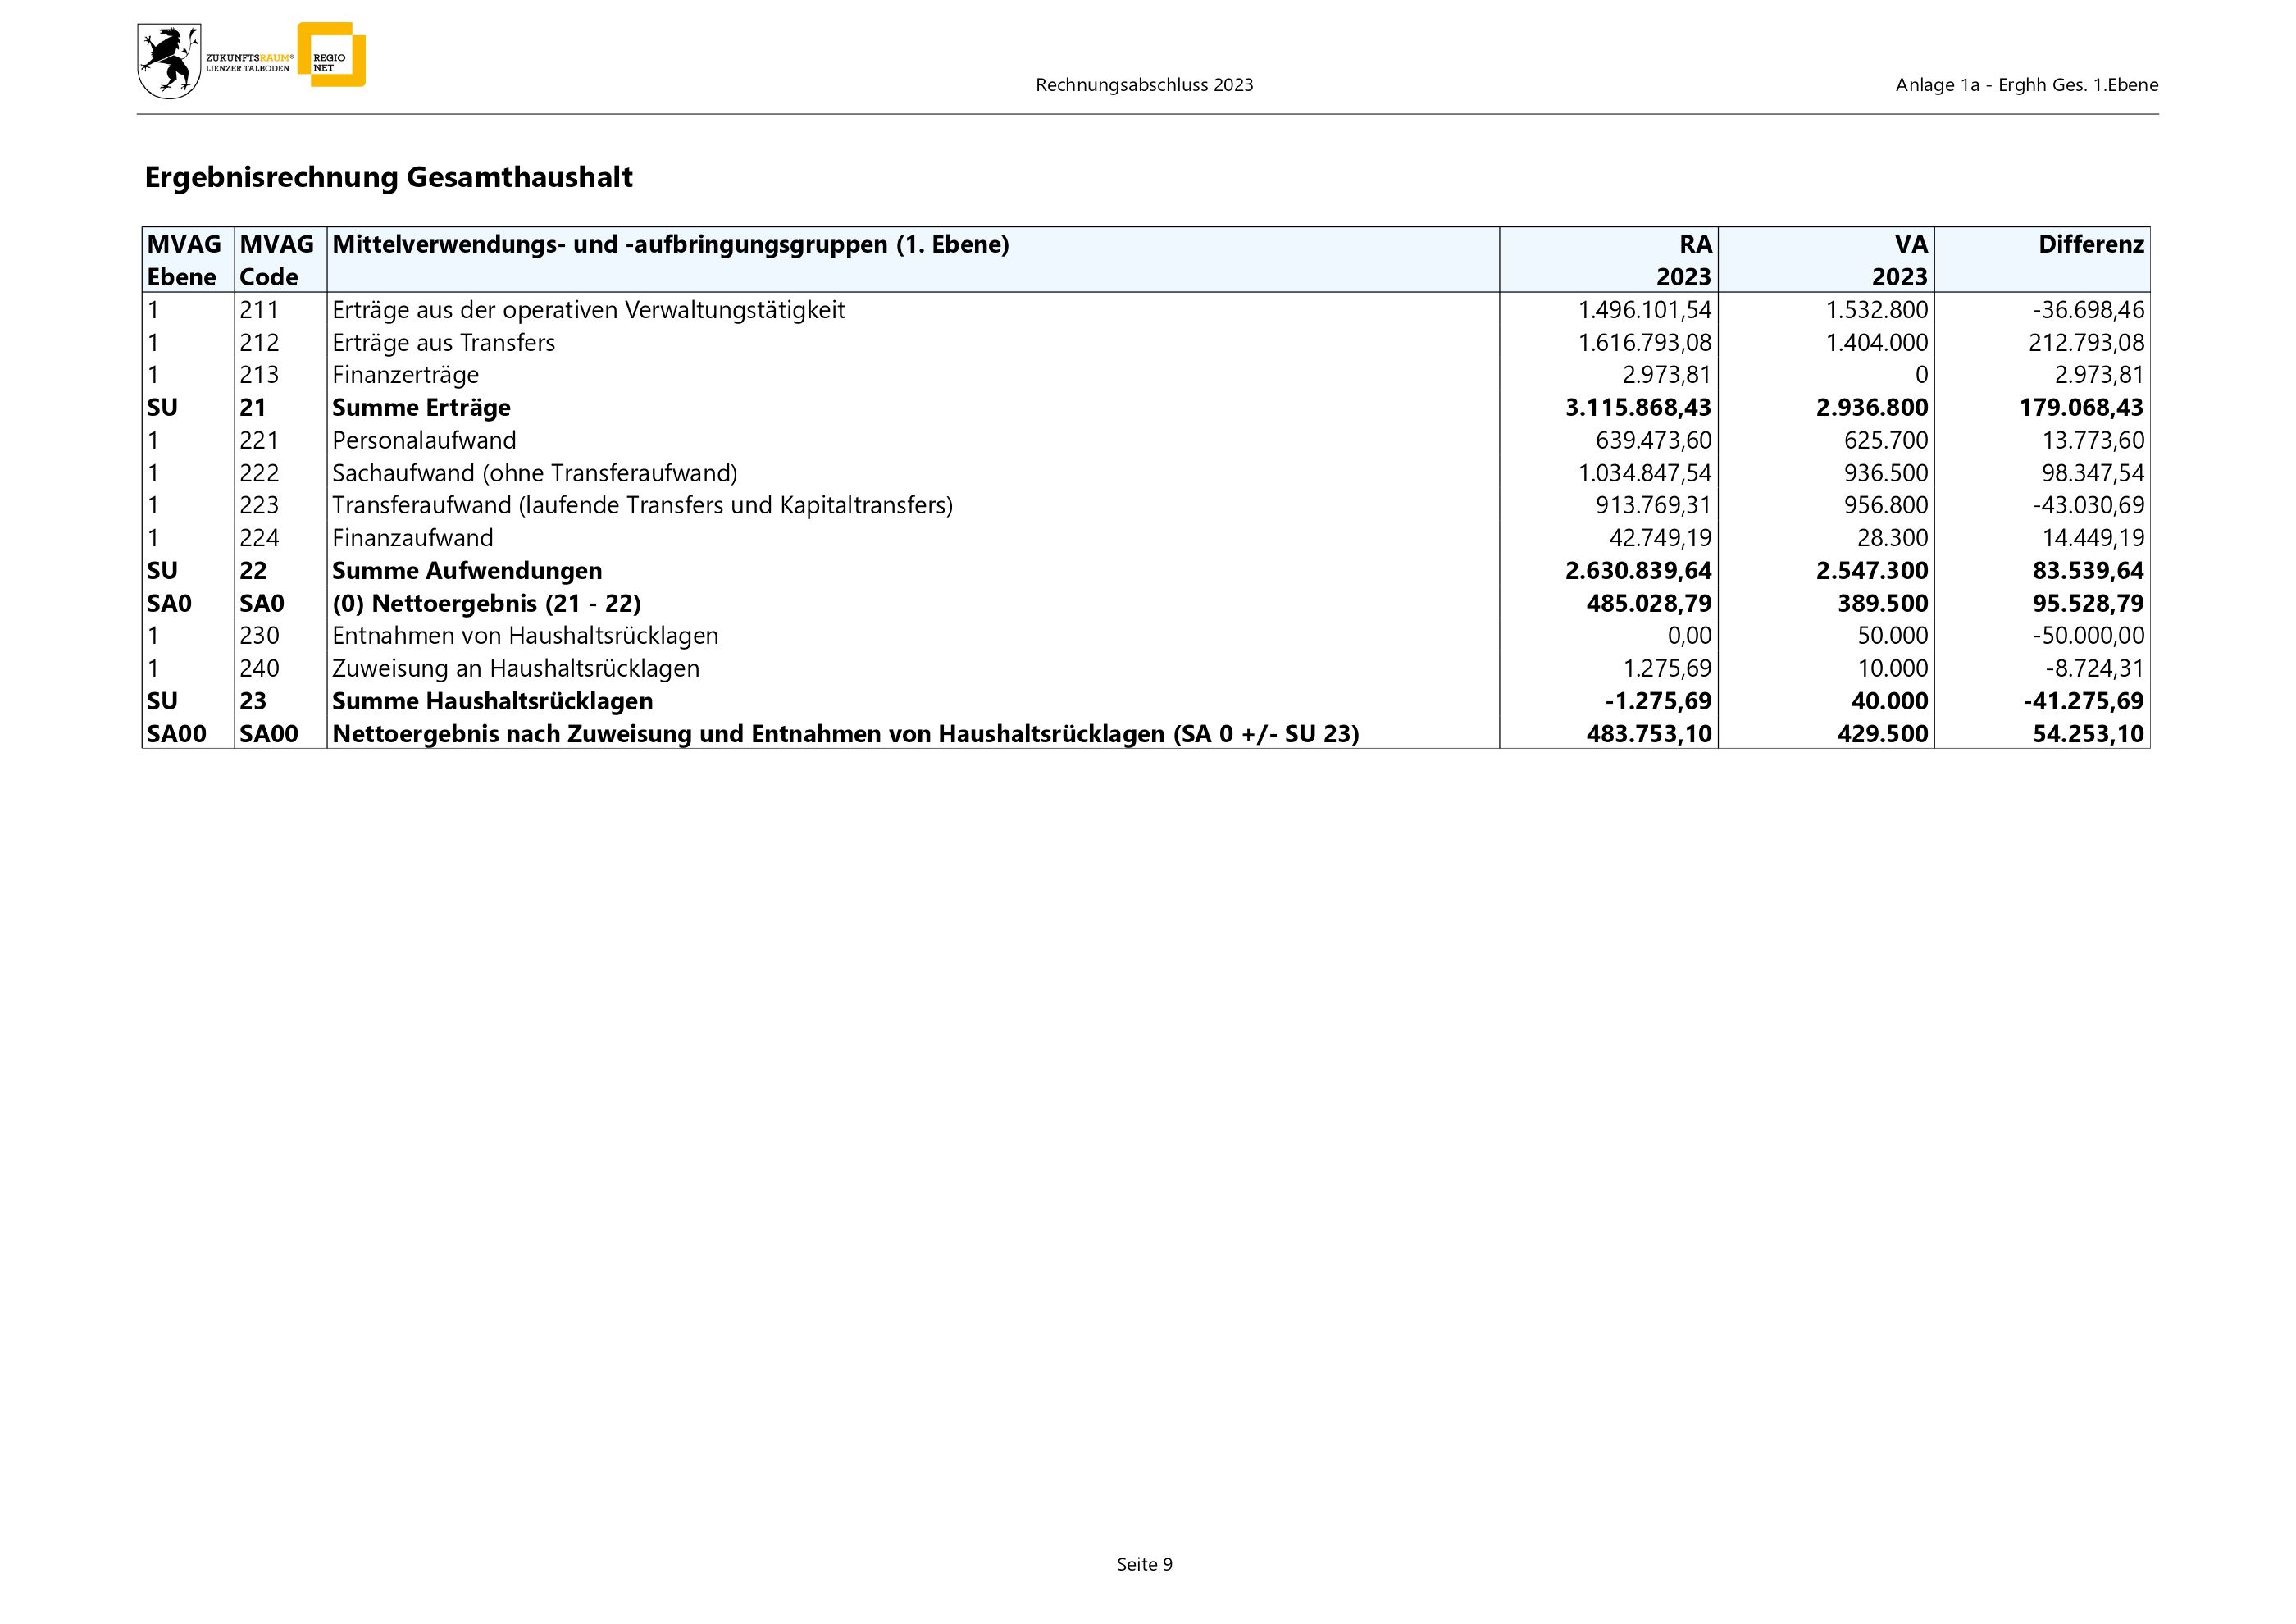2296x1624 pixels.
Task: Click the Rechnungsabschluss 2023 header text
Action: click(x=1144, y=85)
